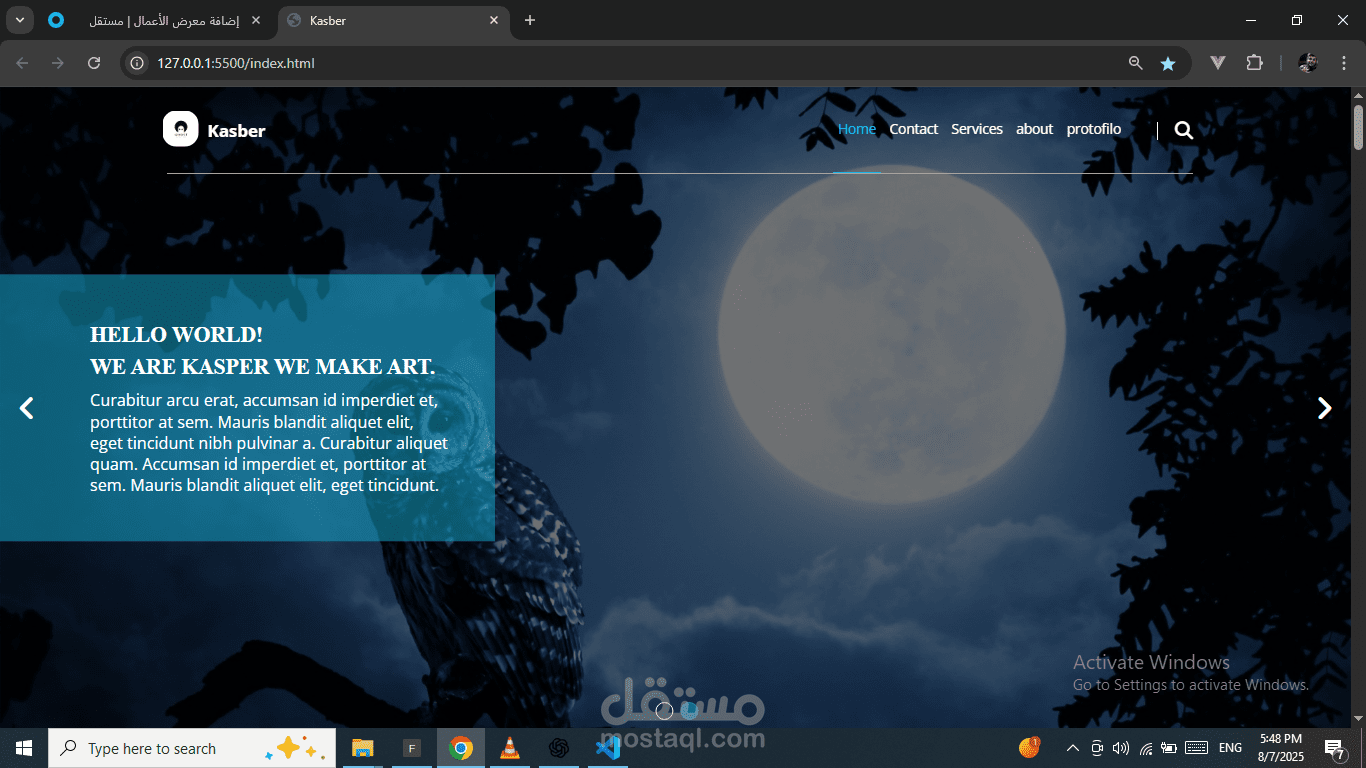
Task: Click the taskbar "Type here to search" box
Action: pos(192,748)
